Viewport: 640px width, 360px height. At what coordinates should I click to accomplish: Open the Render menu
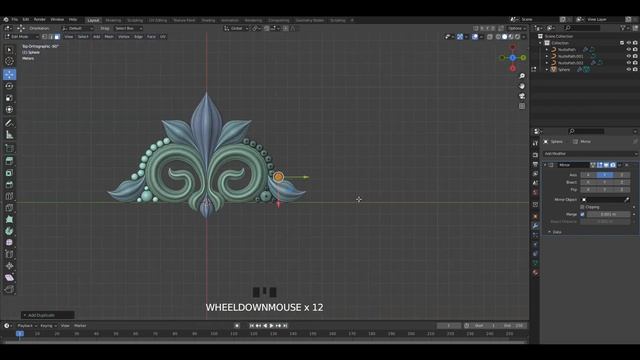click(x=40, y=20)
